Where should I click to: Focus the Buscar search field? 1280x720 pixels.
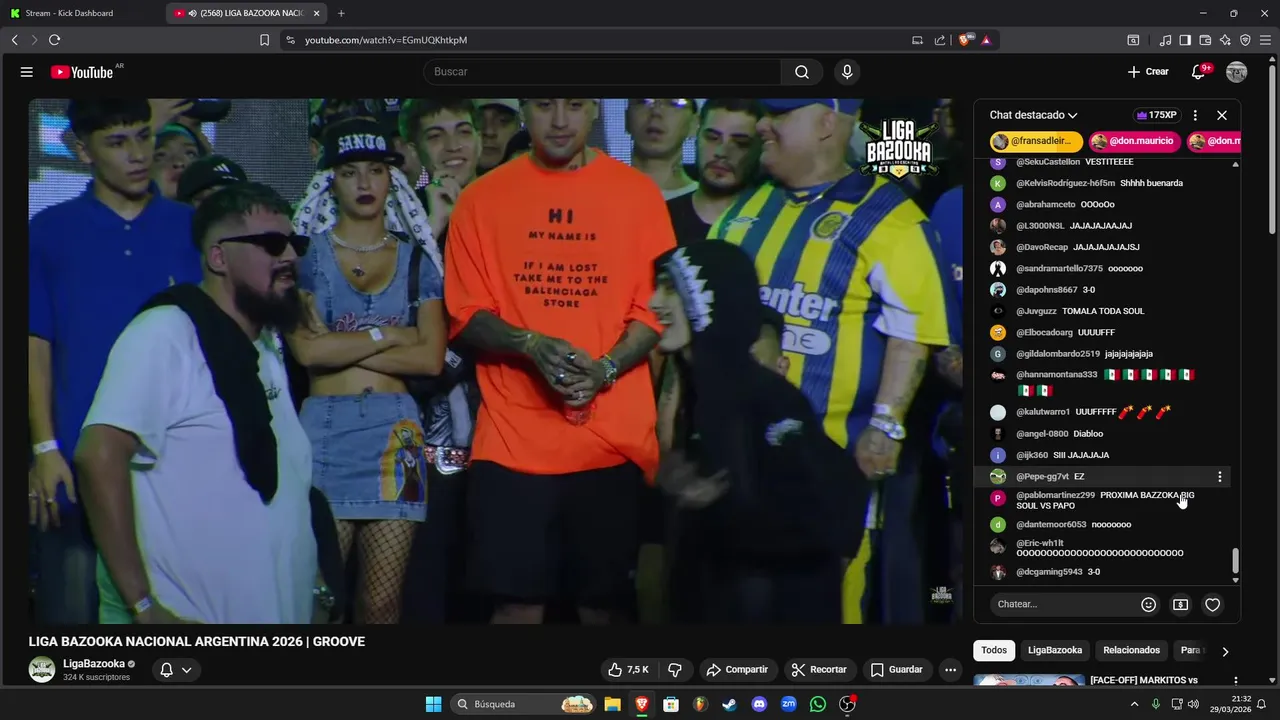pos(602,72)
